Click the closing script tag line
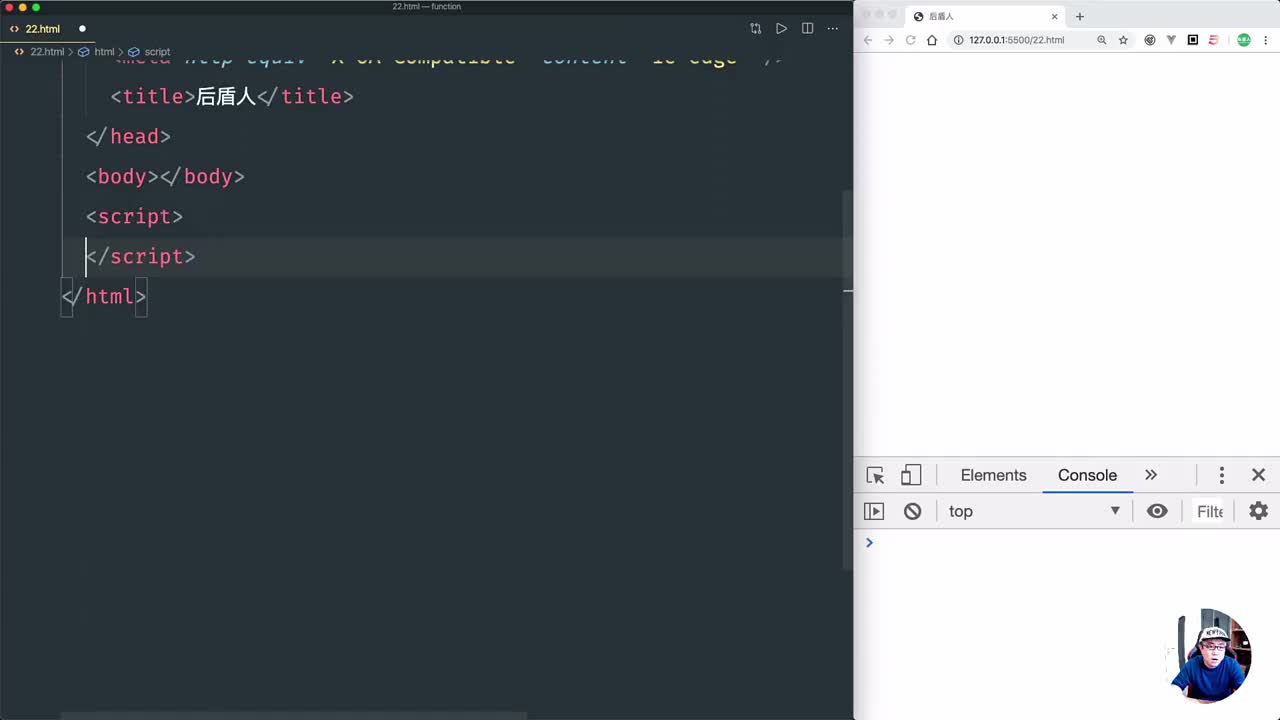 tap(140, 256)
